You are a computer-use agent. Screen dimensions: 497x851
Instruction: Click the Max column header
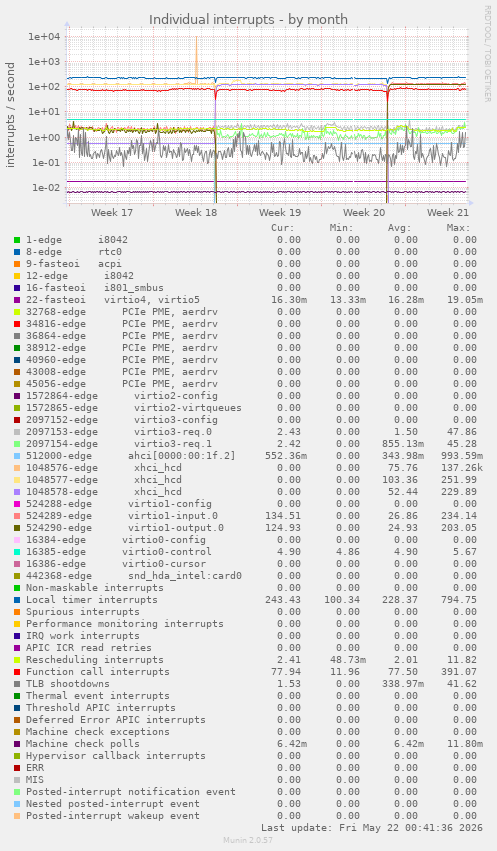point(458,228)
